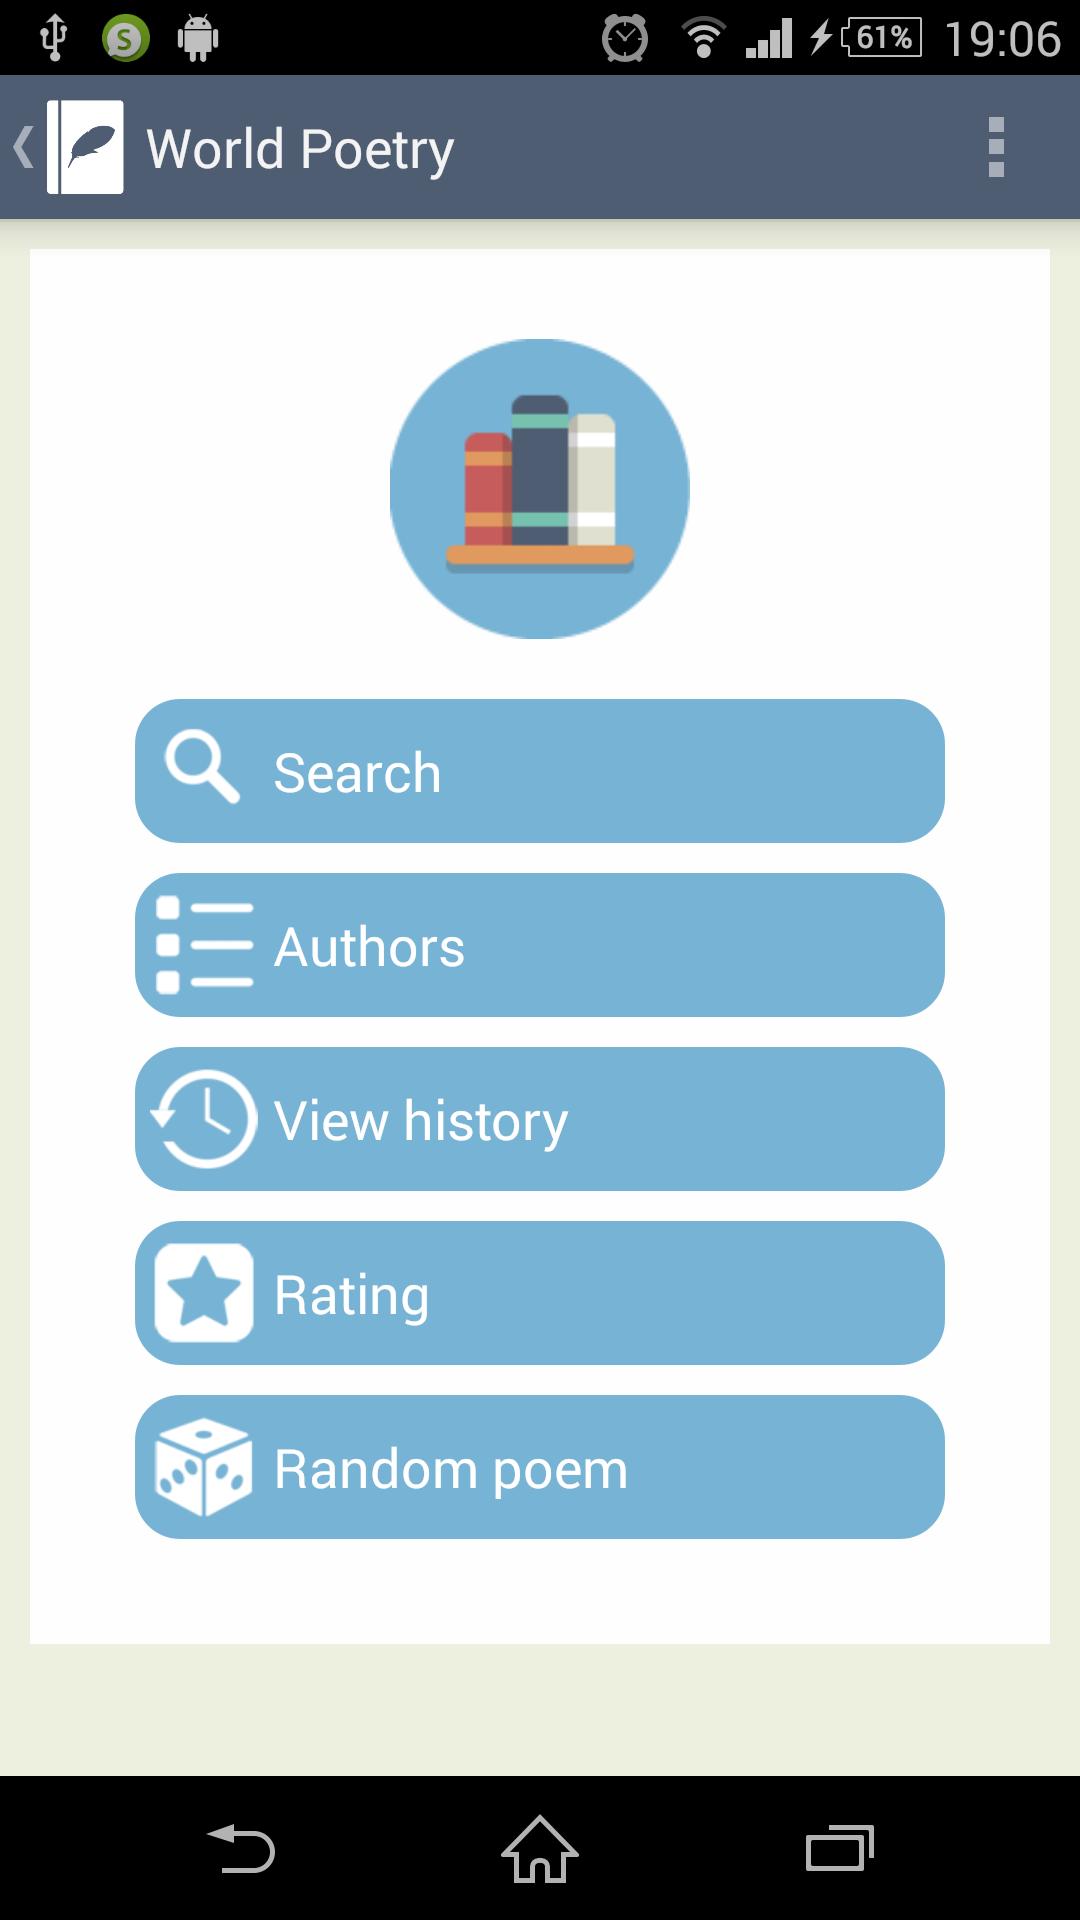Open the three-dot overflow menu
This screenshot has width=1080, height=1920.
[995, 147]
